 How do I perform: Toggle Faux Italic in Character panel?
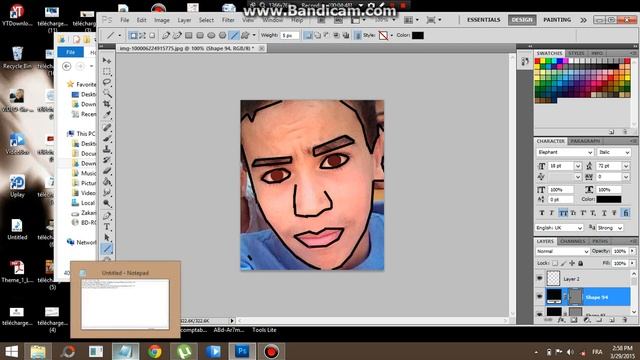(551, 213)
